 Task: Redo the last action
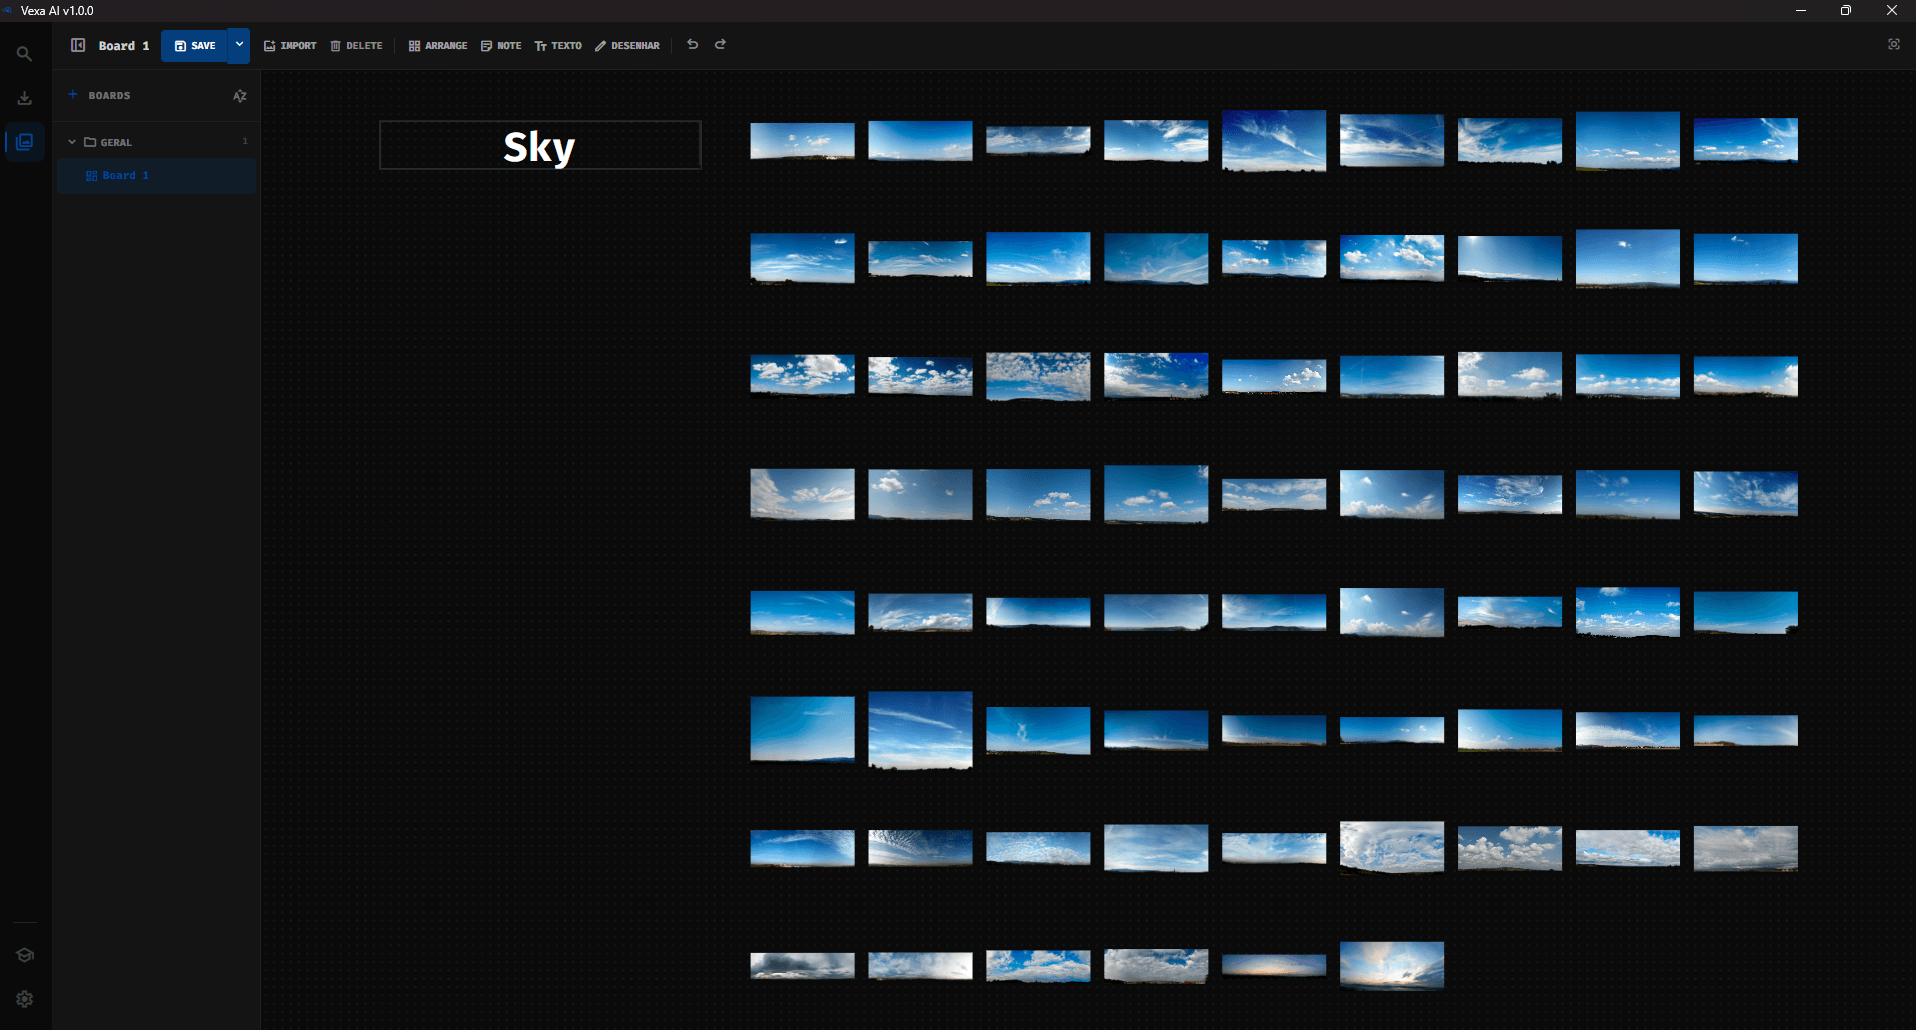(720, 45)
